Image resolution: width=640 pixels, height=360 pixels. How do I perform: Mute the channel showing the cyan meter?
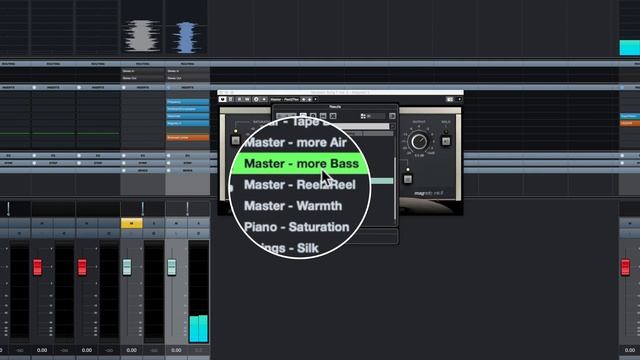click(x=176, y=223)
